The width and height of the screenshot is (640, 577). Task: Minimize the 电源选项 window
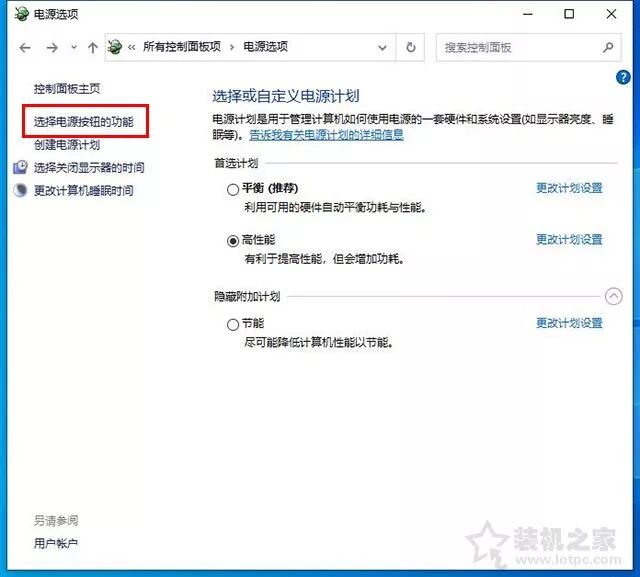[528, 14]
